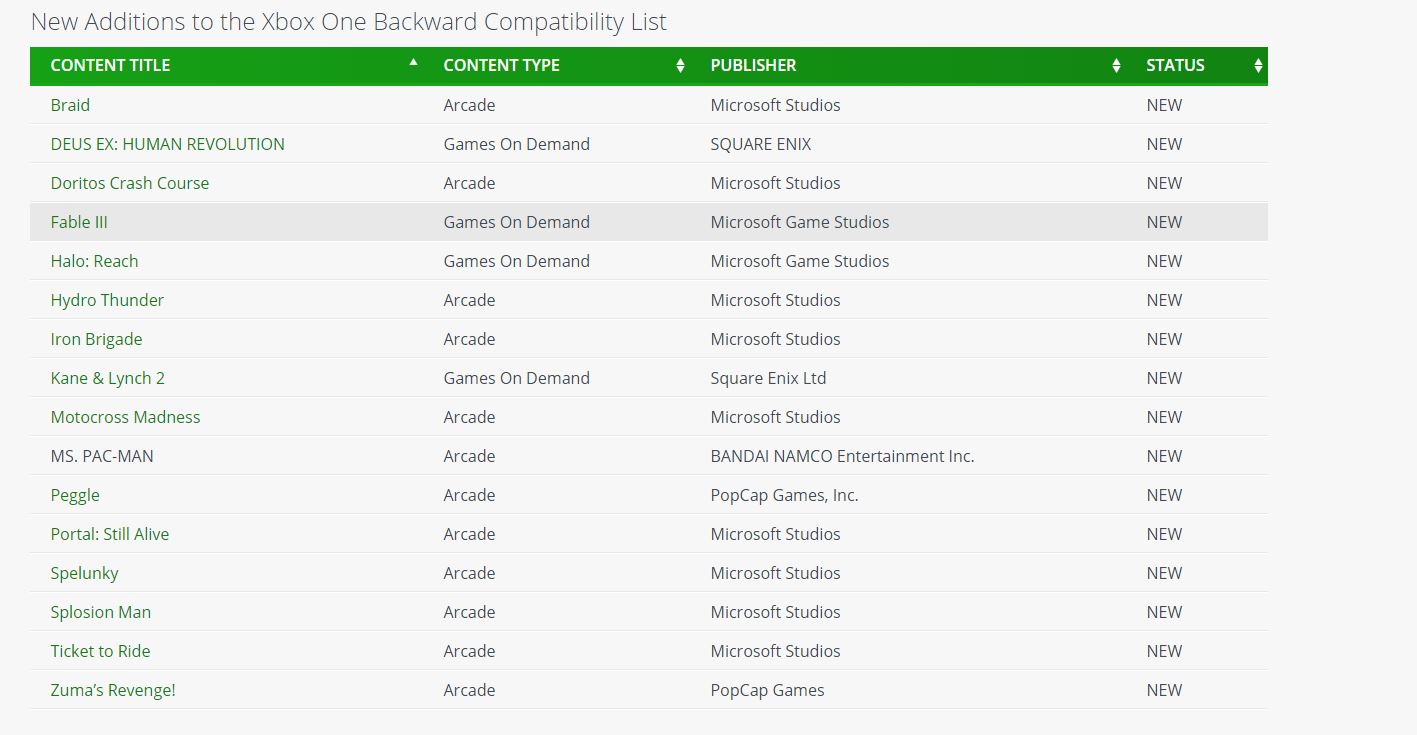
Task: Click PopCap Games cell in Zuma's row
Action: point(767,690)
